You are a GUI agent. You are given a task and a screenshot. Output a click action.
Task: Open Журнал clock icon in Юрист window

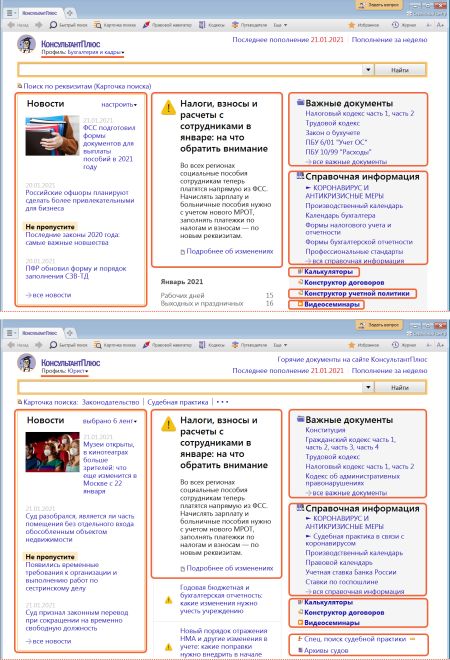[395, 345]
